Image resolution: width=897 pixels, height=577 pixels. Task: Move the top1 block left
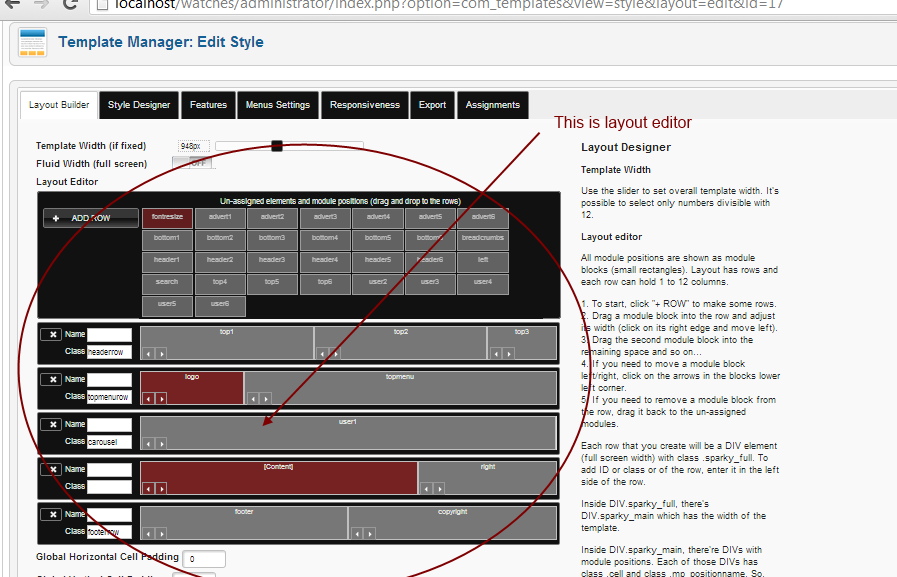[149, 353]
